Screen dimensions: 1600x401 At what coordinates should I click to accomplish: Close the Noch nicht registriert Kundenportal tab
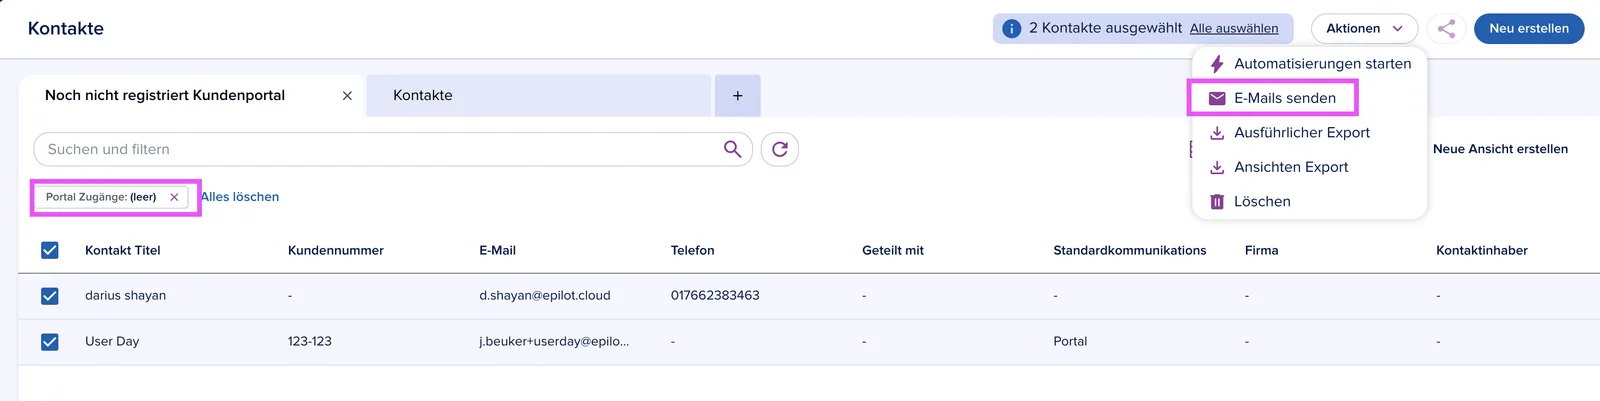(x=347, y=96)
